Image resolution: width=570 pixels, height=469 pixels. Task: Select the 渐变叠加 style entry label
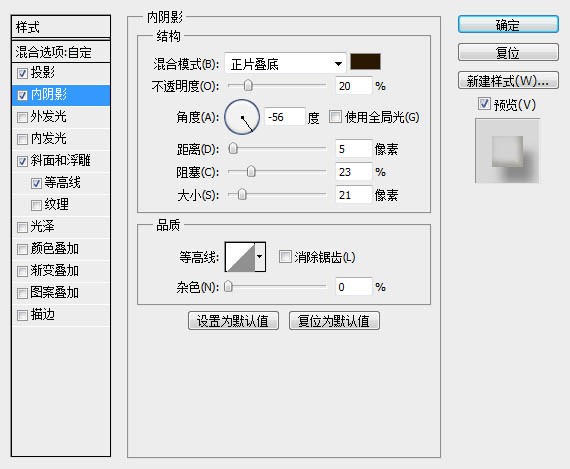(55, 270)
